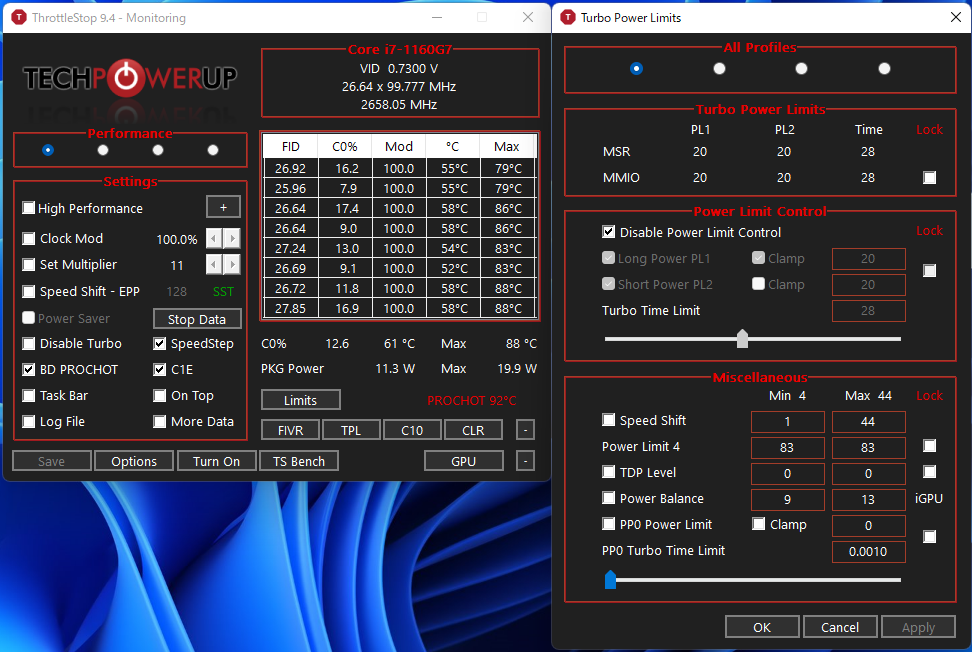This screenshot has width=972, height=652.
Task: Increase Clock Mod with its right arrow
Action: [232, 238]
